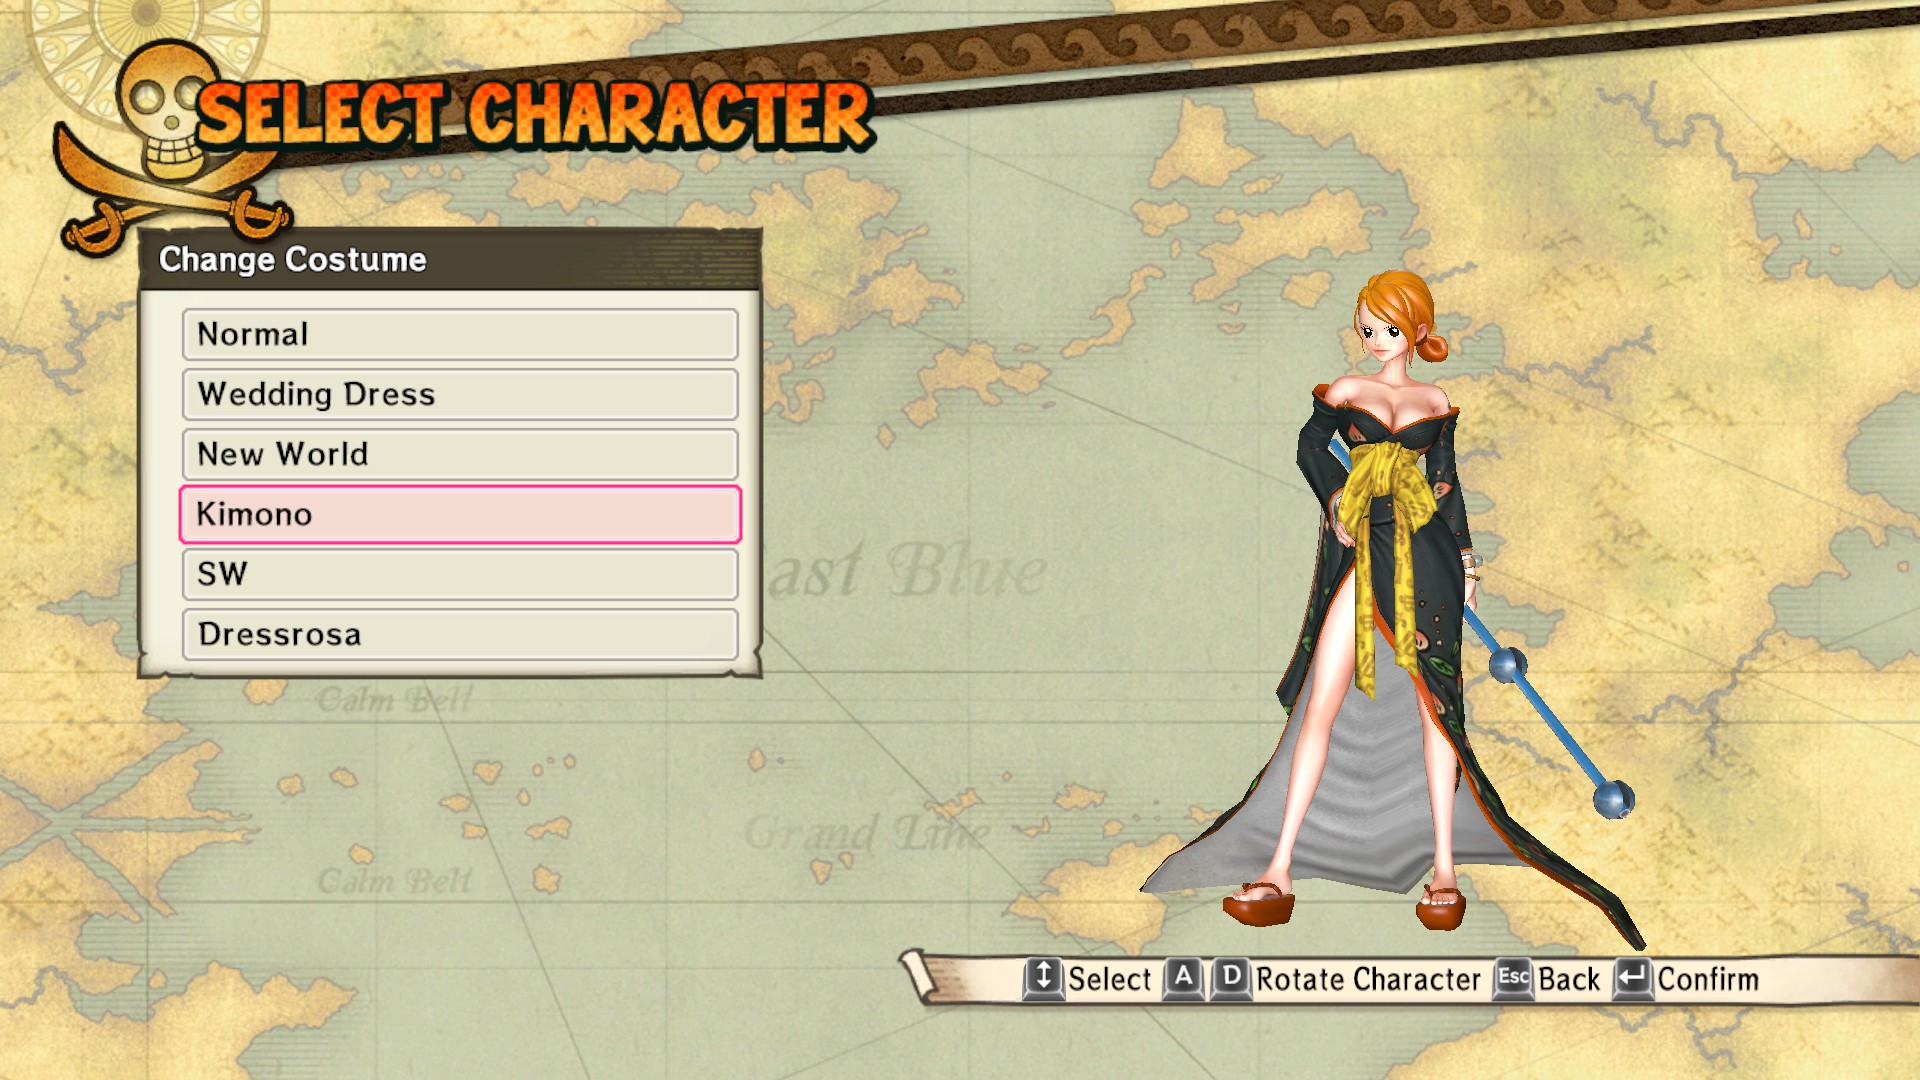
Task: Choose the SW costume entry
Action: [x=460, y=574]
